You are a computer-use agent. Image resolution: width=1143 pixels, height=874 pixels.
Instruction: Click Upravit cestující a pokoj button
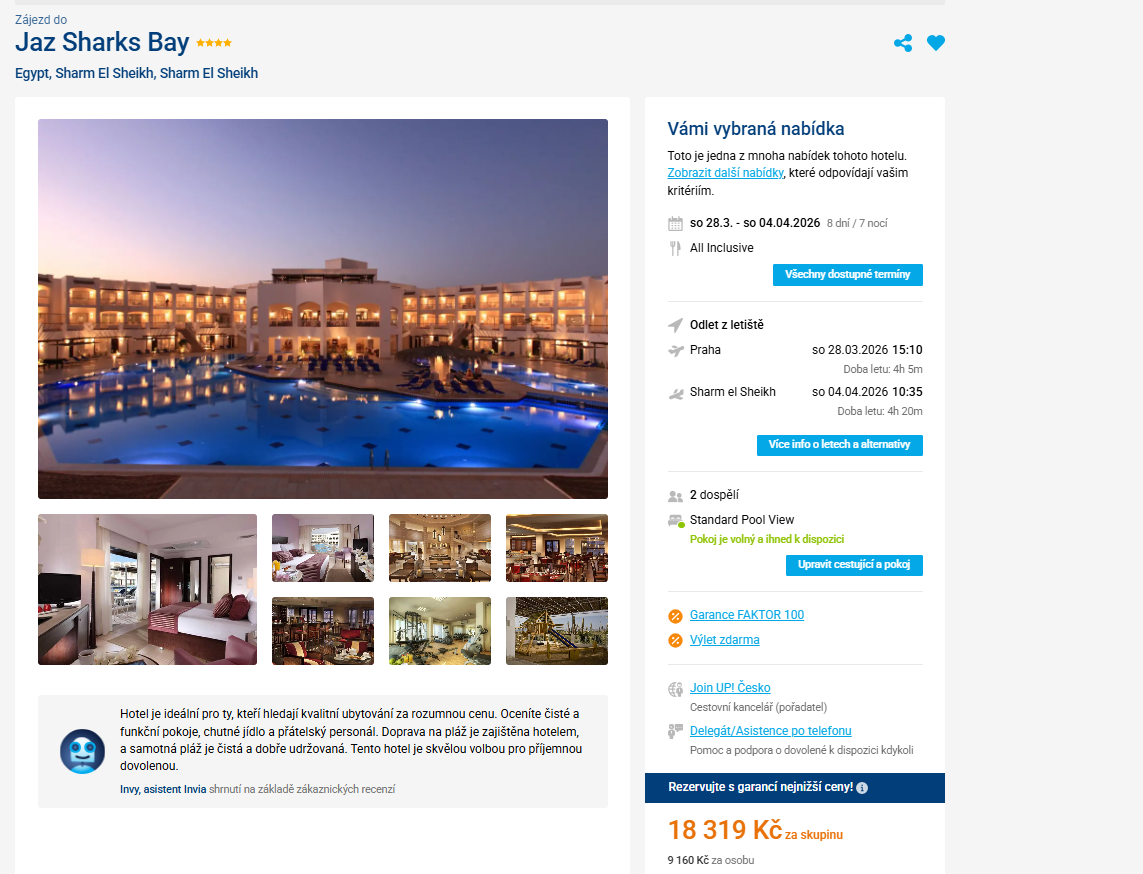tap(854, 565)
